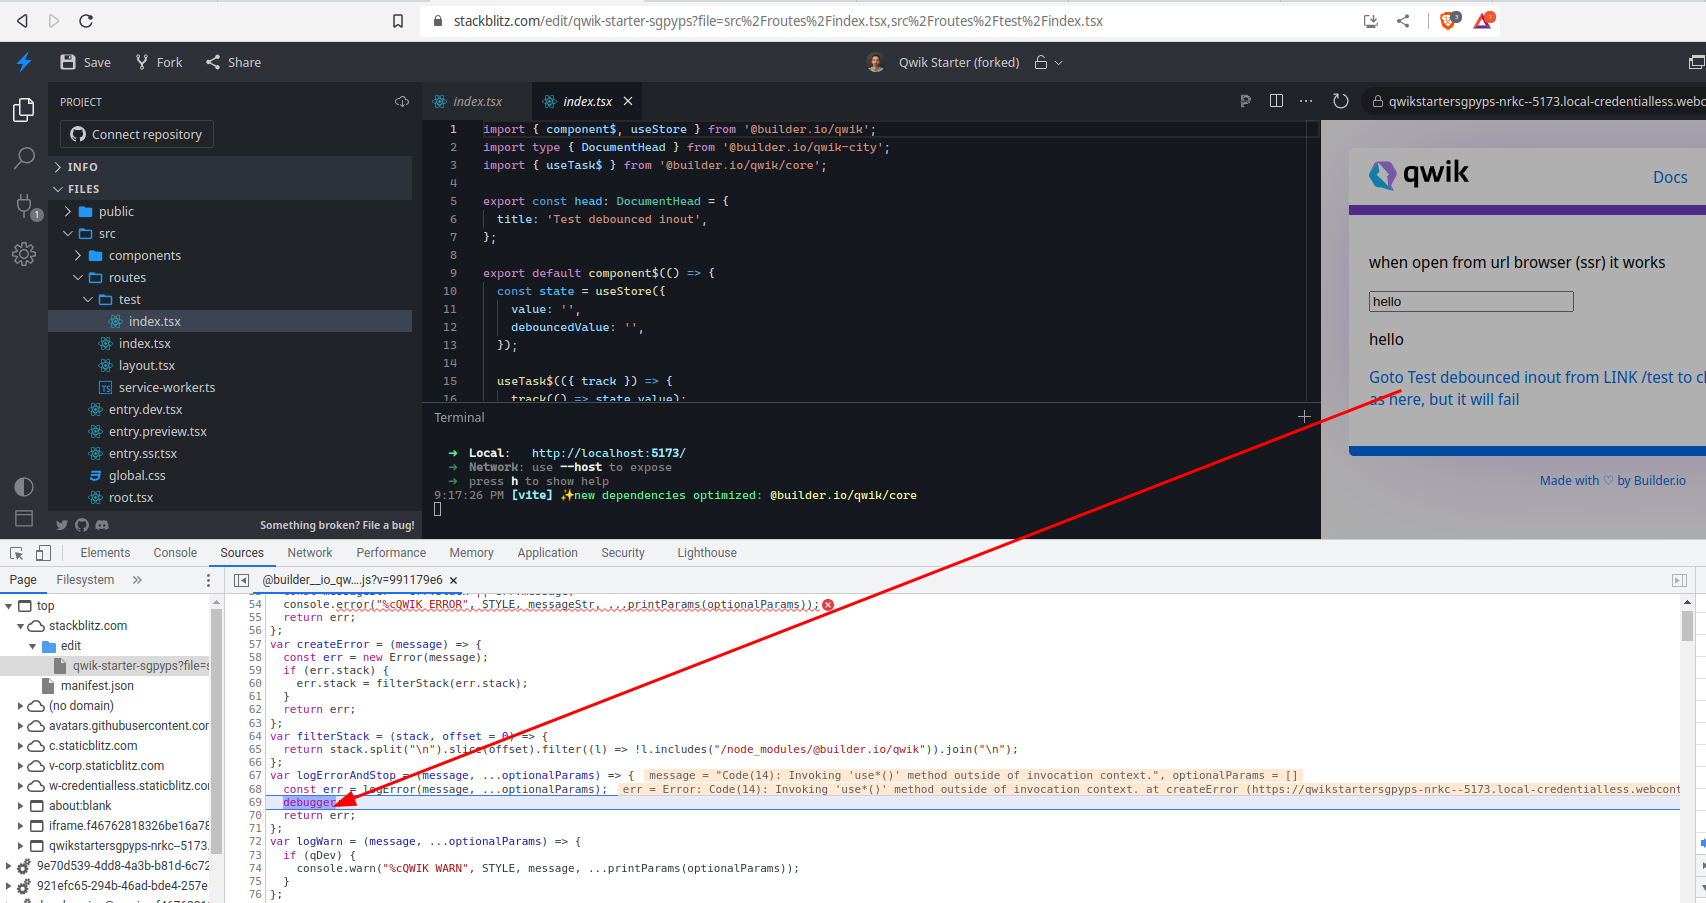Click the hello text input in the preview

1470,301
